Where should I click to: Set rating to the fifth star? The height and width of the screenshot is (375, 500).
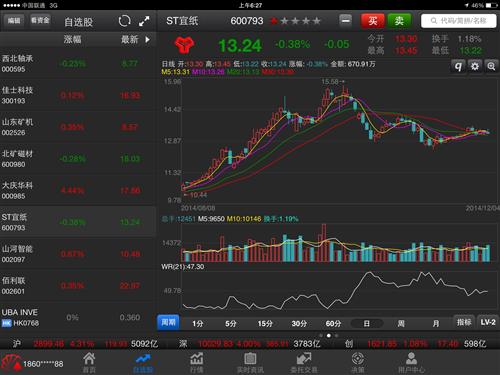coord(317,21)
